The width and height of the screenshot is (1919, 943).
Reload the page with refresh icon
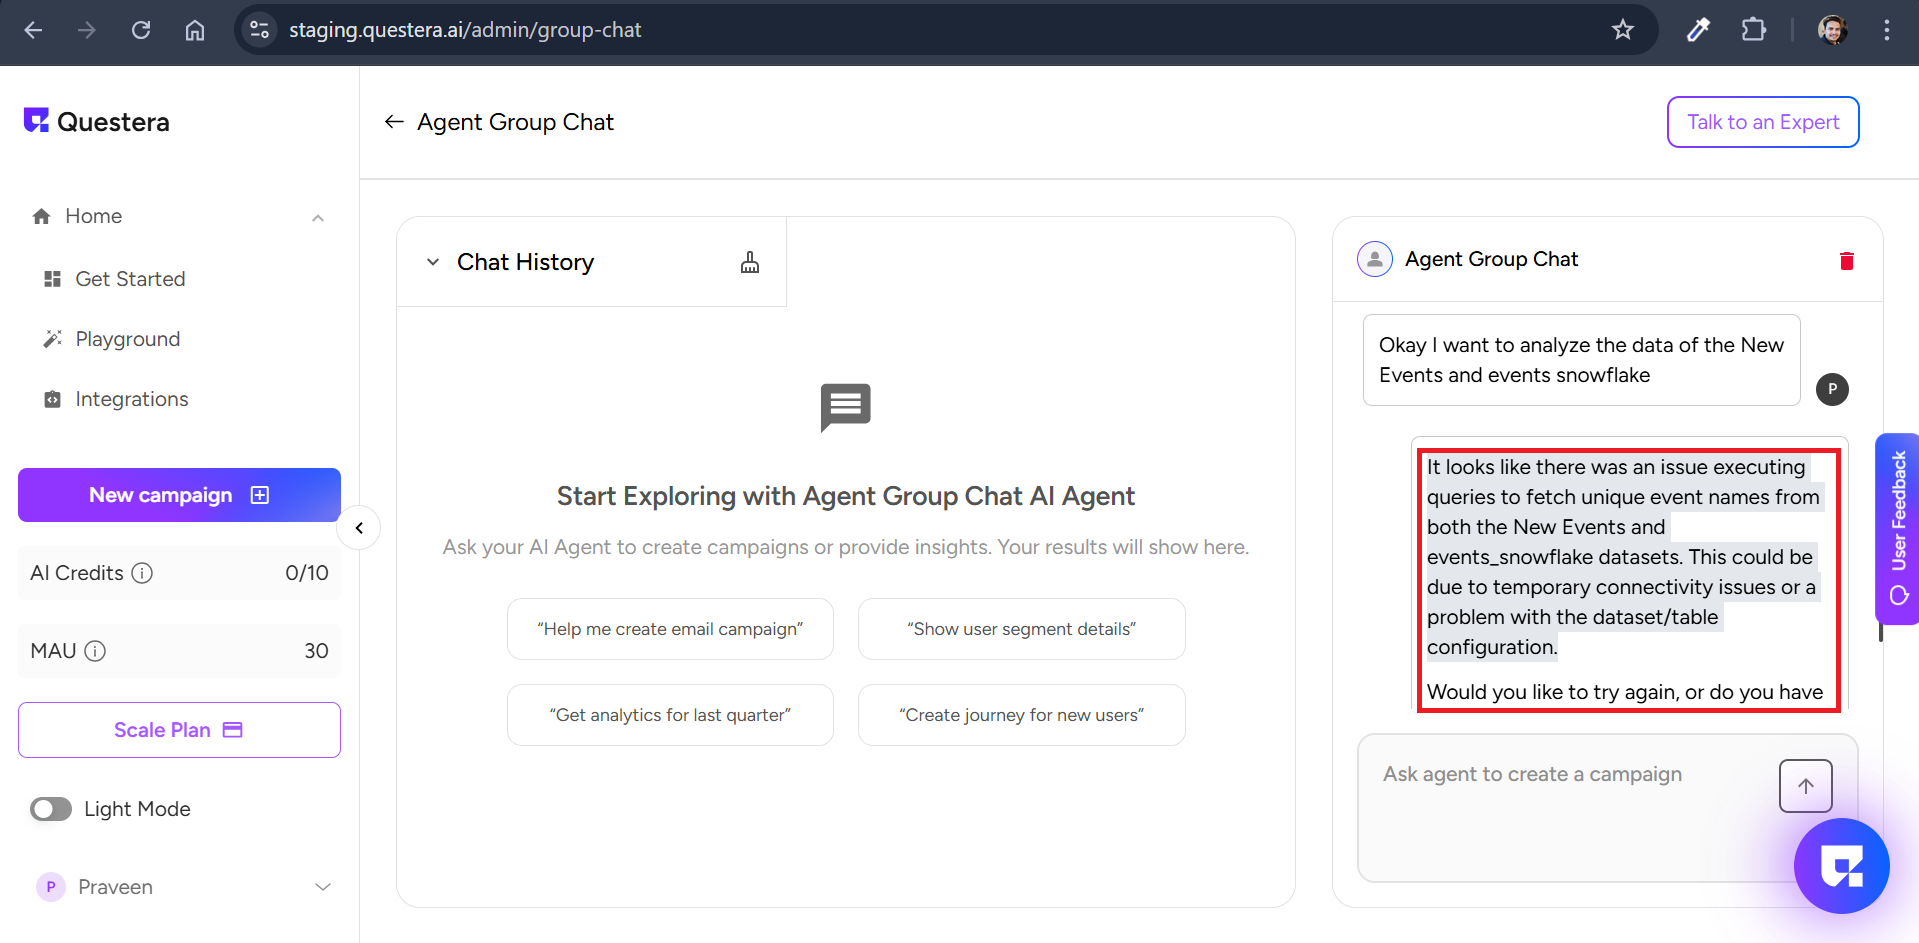141,30
